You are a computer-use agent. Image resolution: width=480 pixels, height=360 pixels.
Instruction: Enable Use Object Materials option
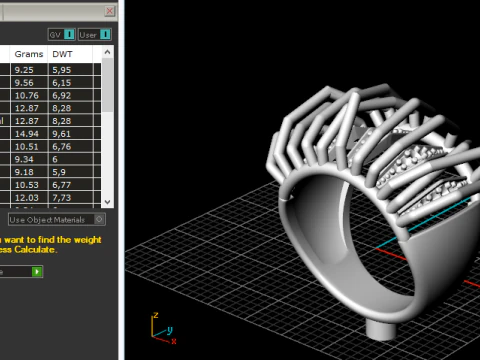pos(57,220)
